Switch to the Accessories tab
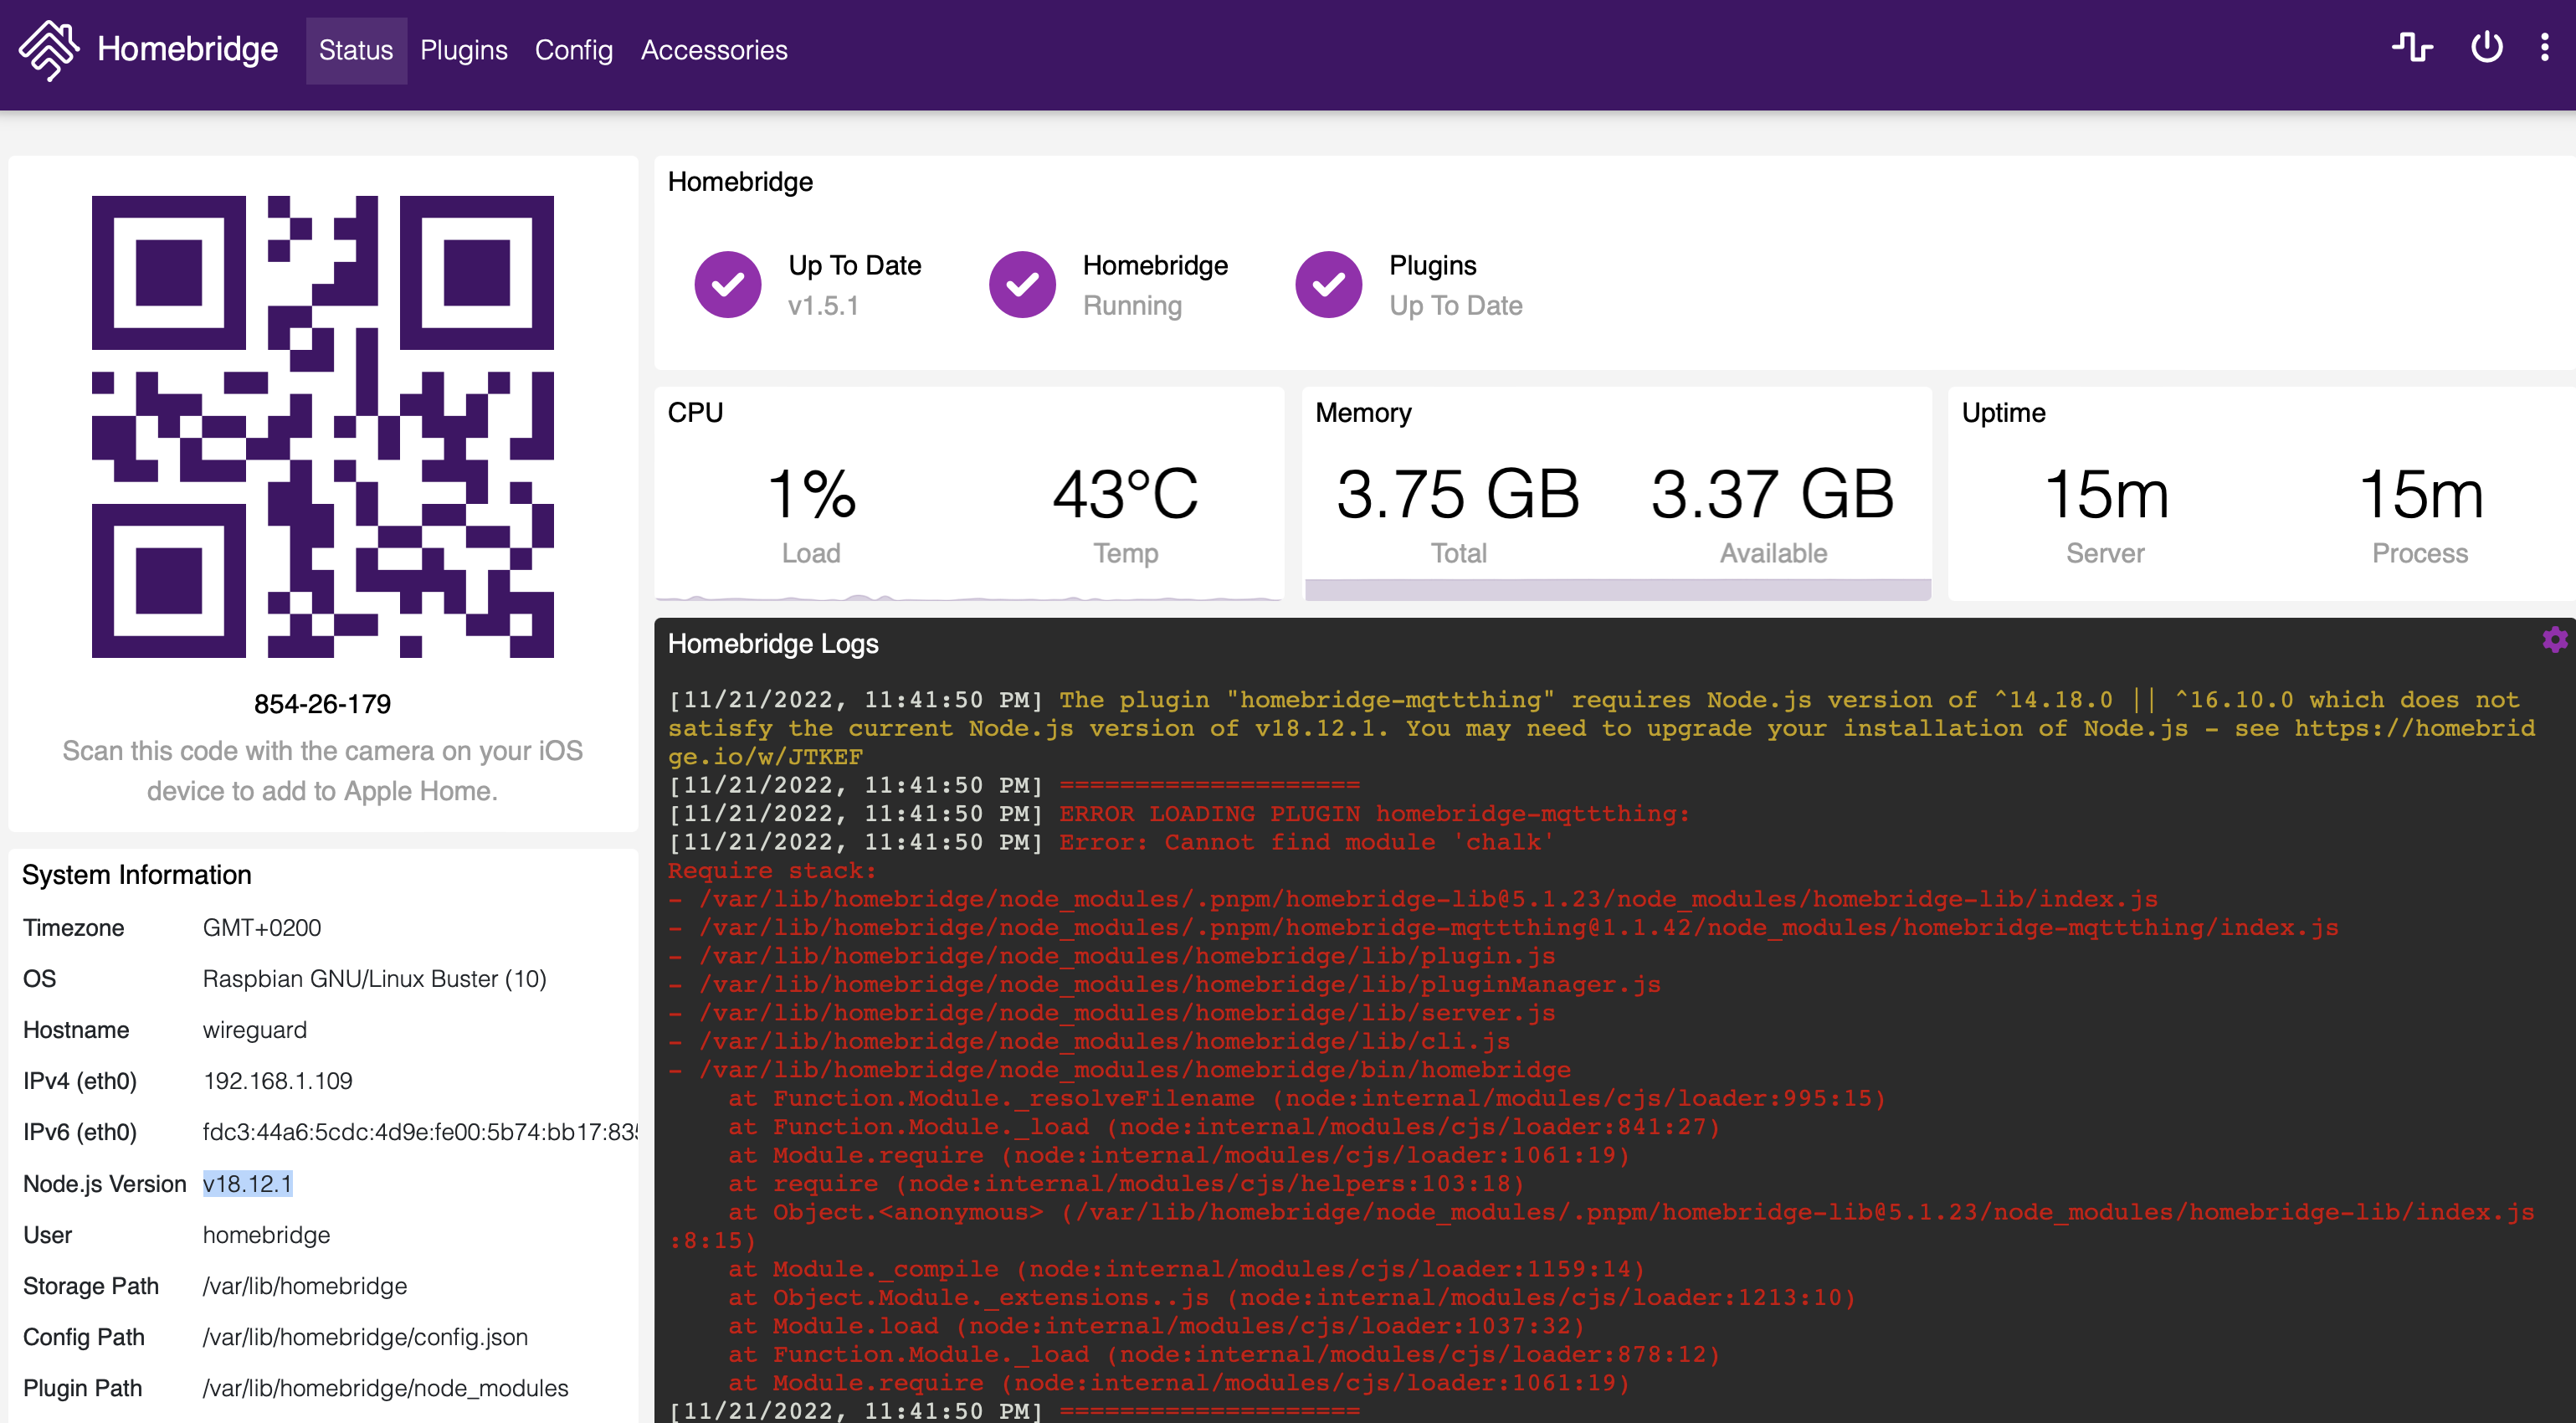Screen dimensions: 2576x1423 [714, 49]
